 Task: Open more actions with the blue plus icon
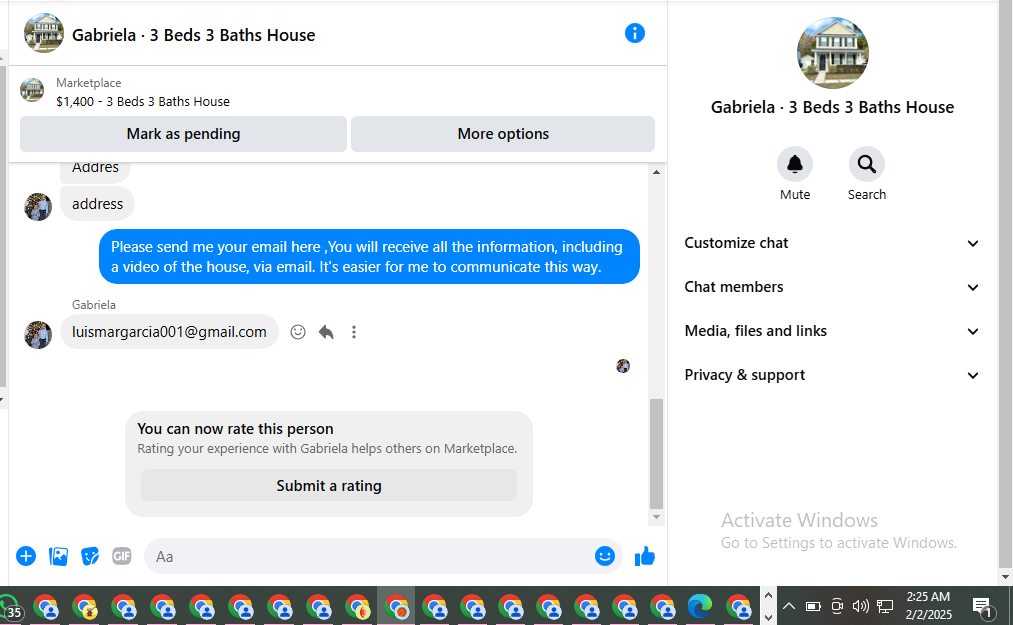(26, 556)
